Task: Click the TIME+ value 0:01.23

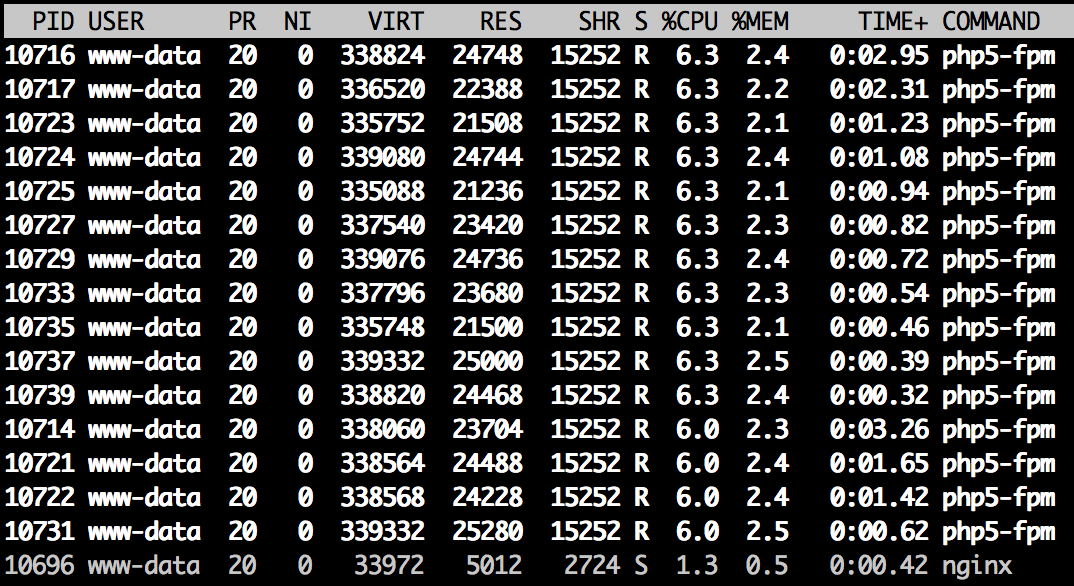Action: (x=879, y=123)
